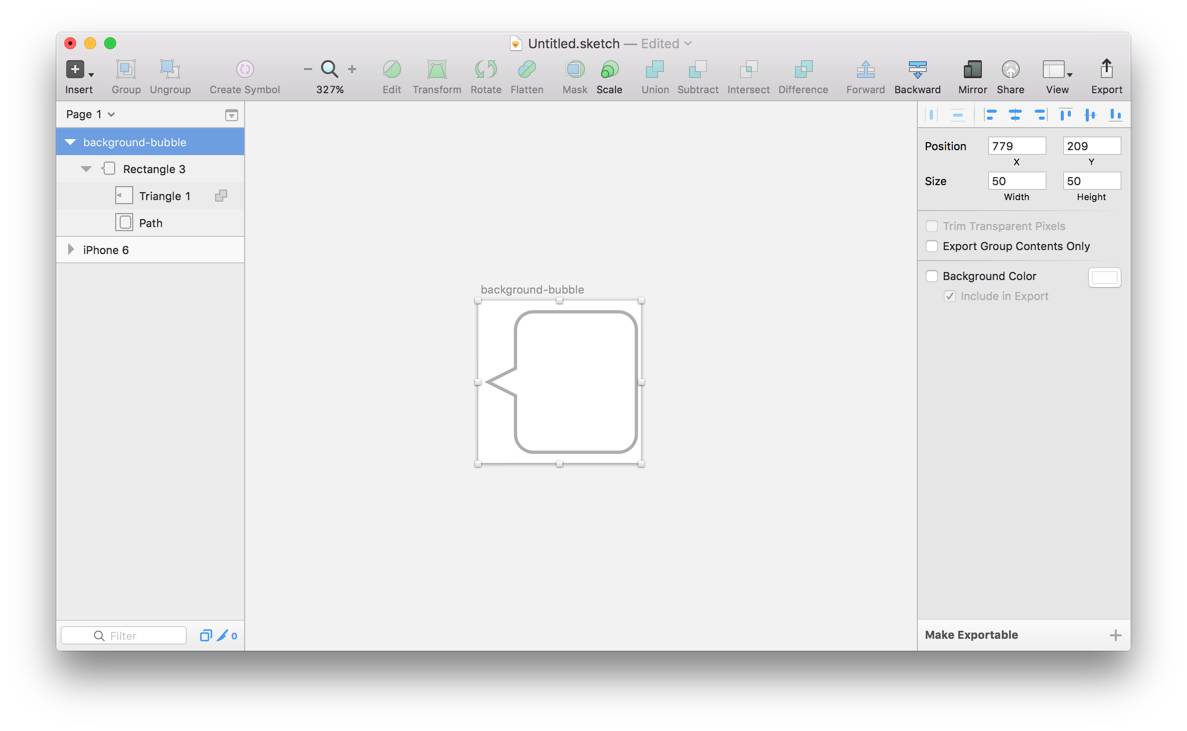
Task: Open the Background Color swatch
Action: (1104, 277)
